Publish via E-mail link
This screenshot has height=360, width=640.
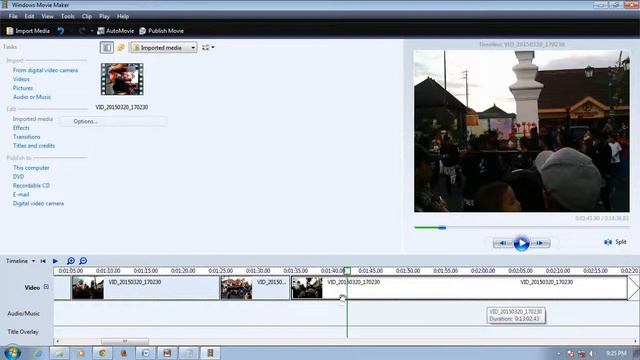coord(21,195)
